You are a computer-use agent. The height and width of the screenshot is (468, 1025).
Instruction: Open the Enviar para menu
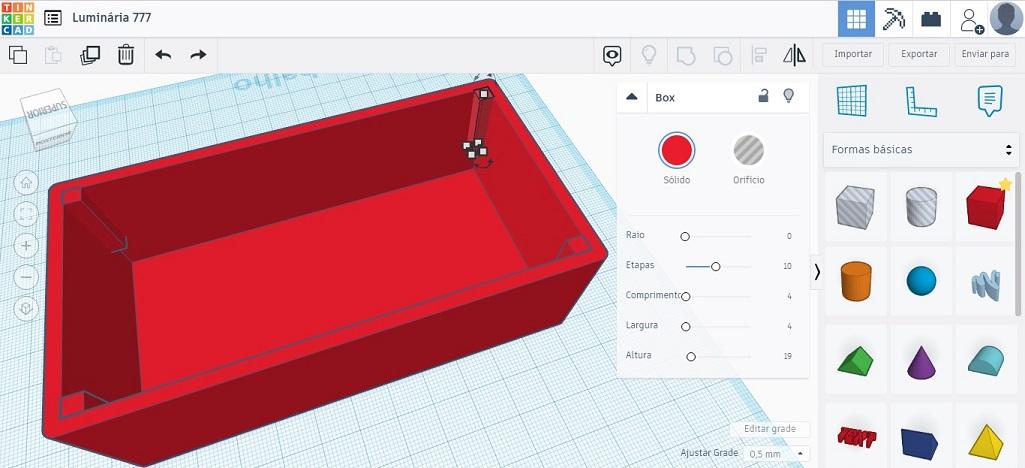point(985,54)
